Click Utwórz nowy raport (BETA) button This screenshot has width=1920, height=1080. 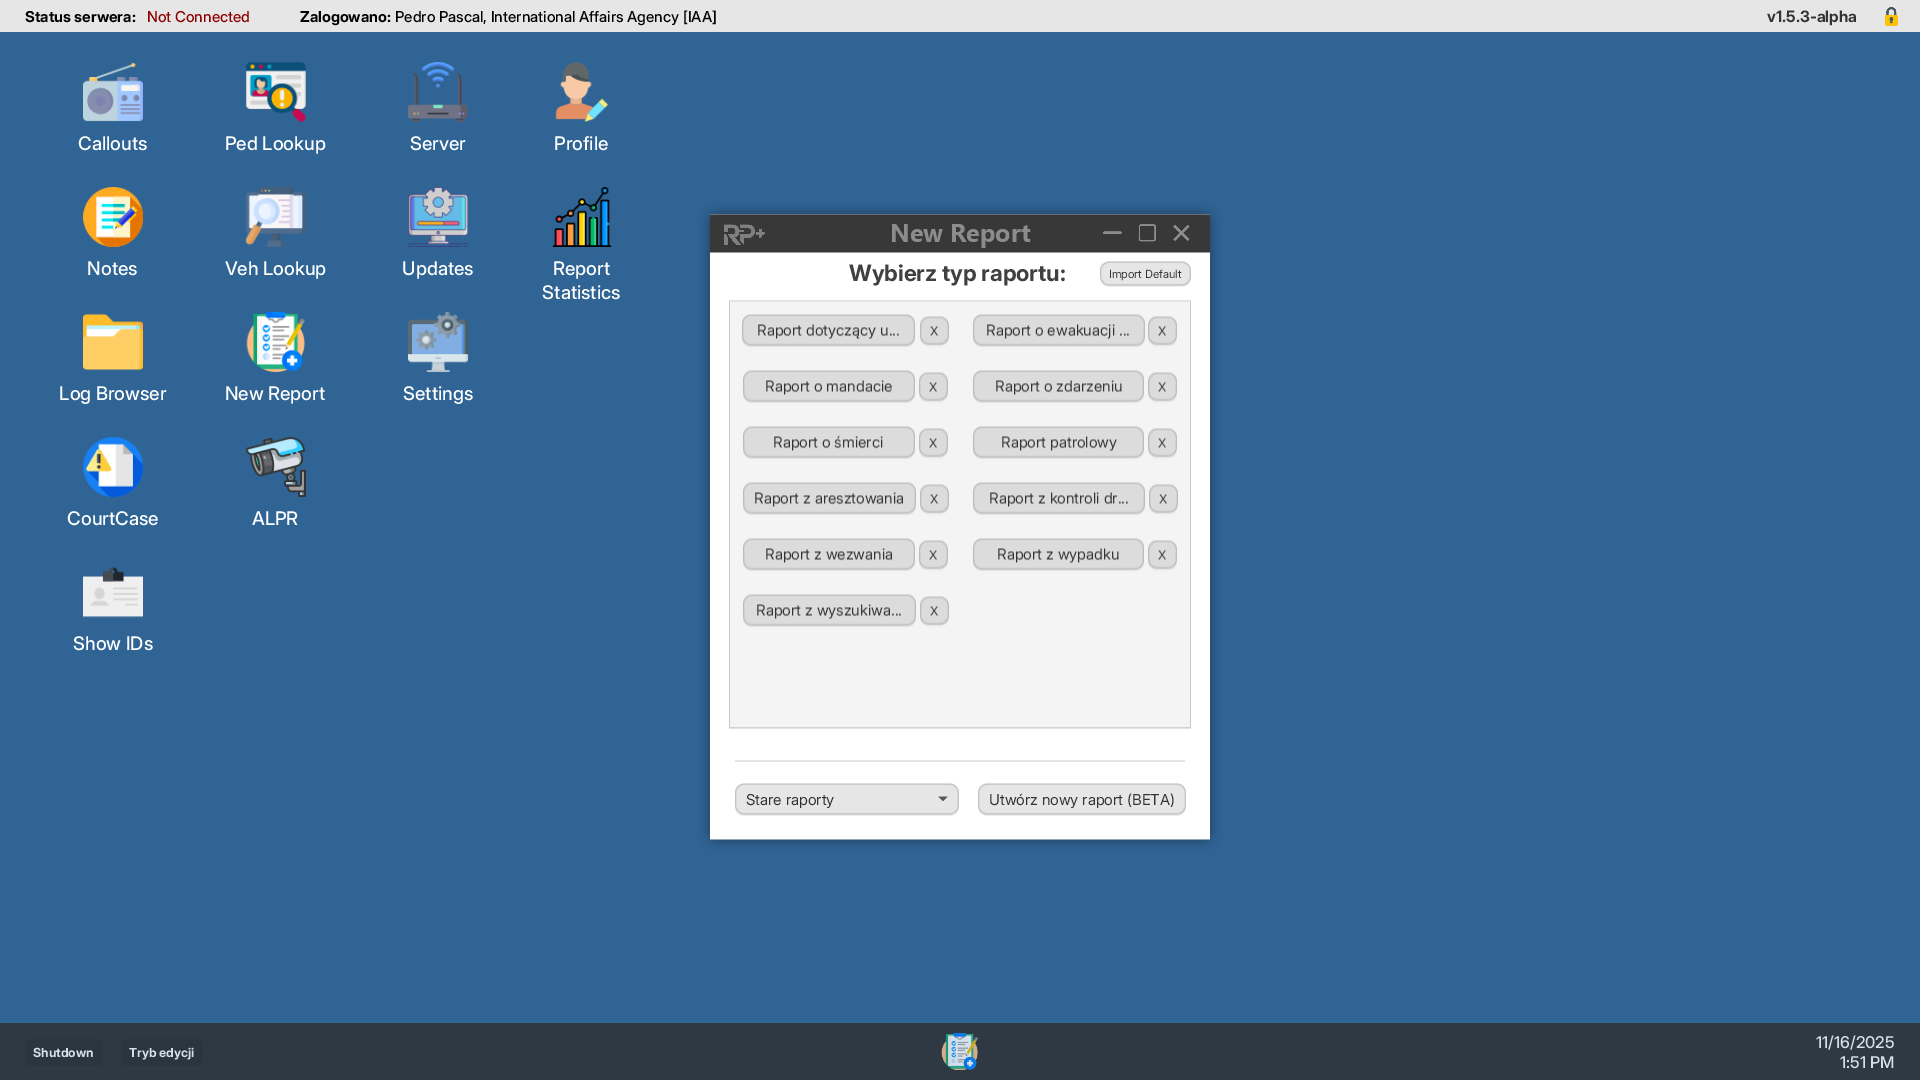coord(1081,799)
